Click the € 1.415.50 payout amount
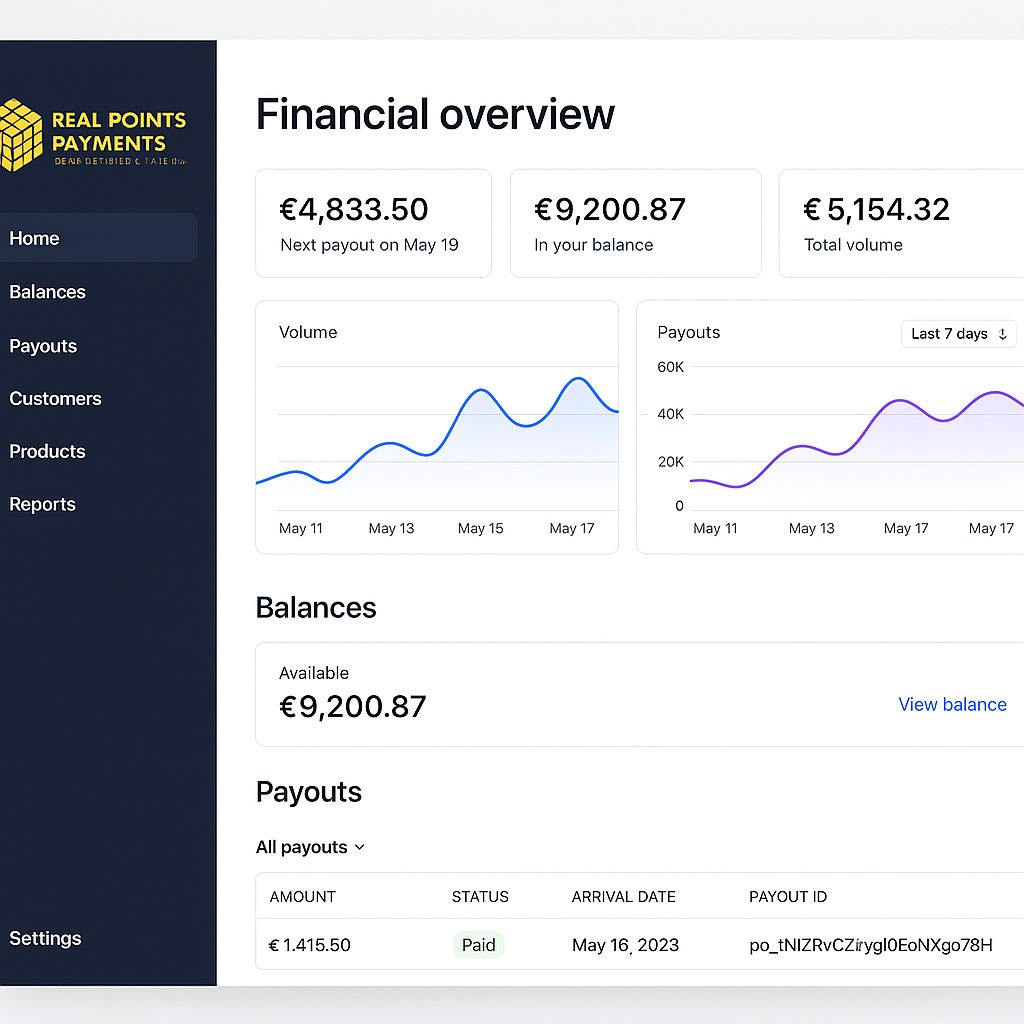The image size is (1024, 1024). [x=310, y=945]
